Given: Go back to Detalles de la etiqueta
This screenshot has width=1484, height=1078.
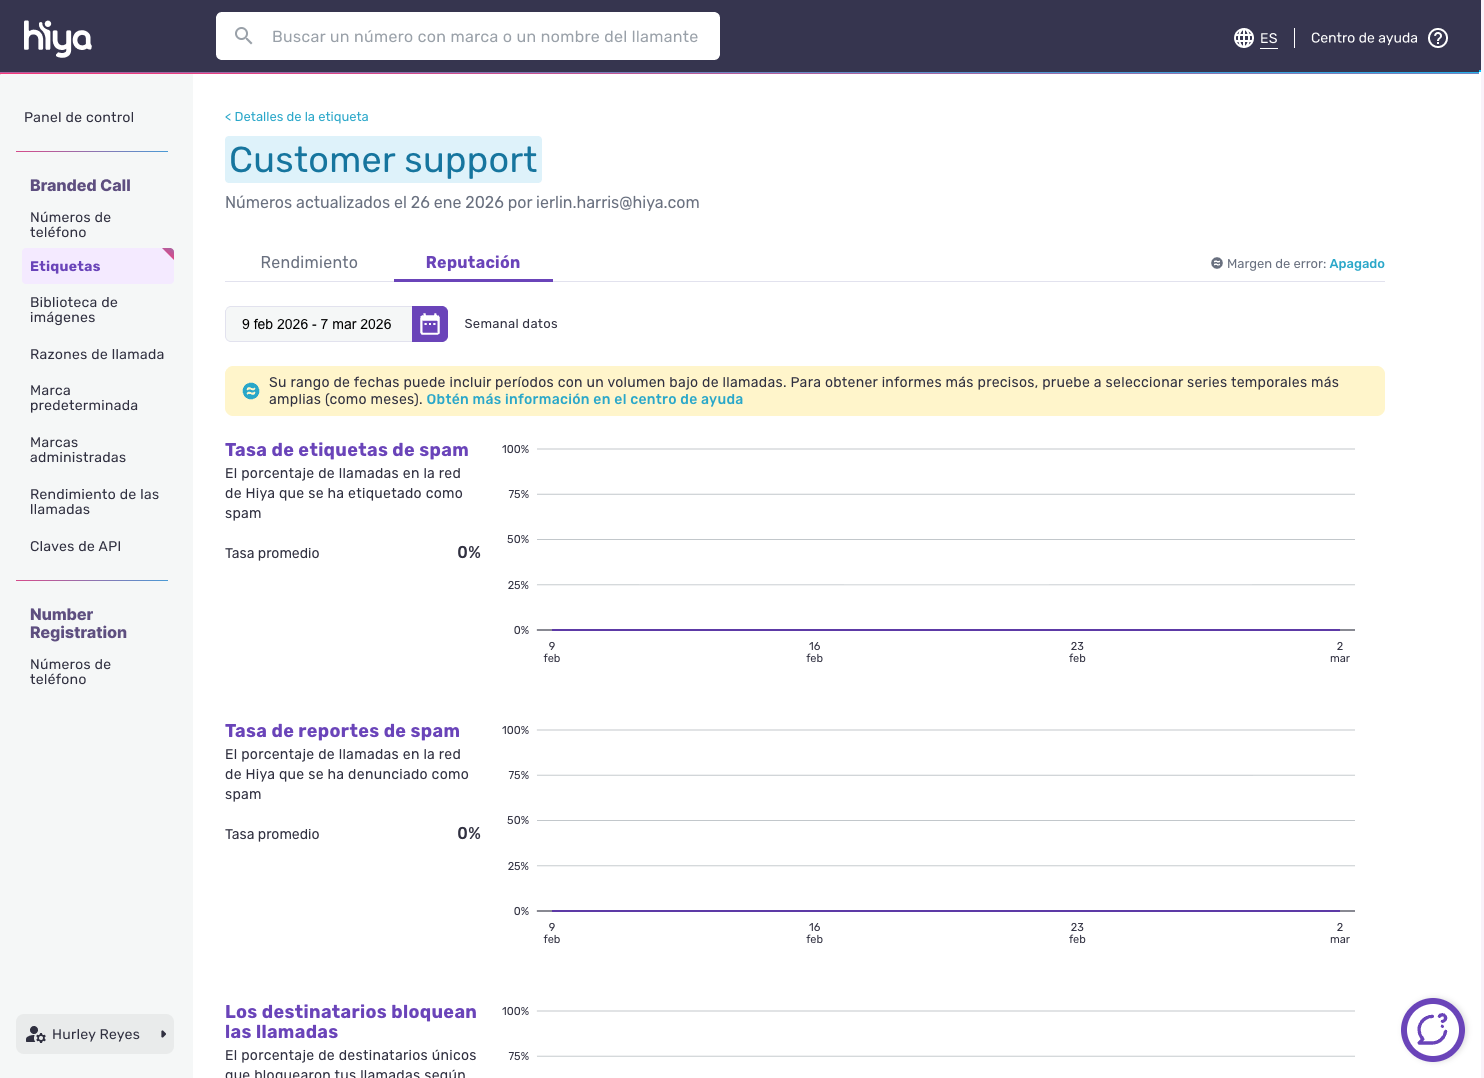Looking at the screenshot, I should (297, 117).
